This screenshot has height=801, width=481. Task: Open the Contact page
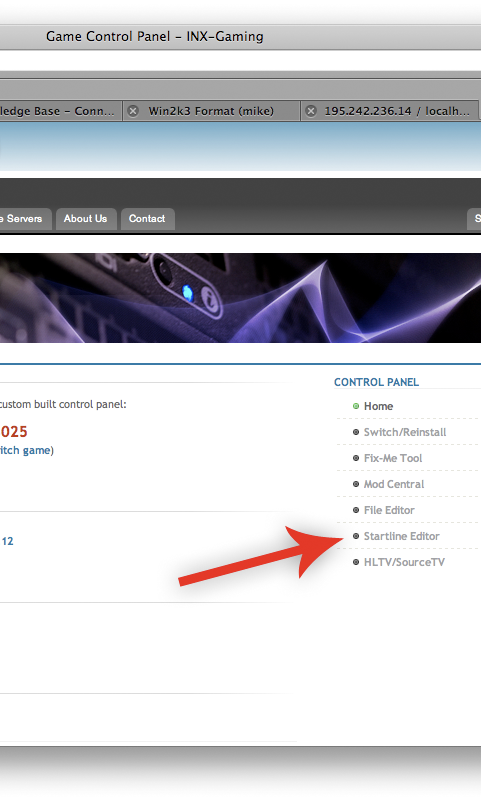(x=147, y=219)
